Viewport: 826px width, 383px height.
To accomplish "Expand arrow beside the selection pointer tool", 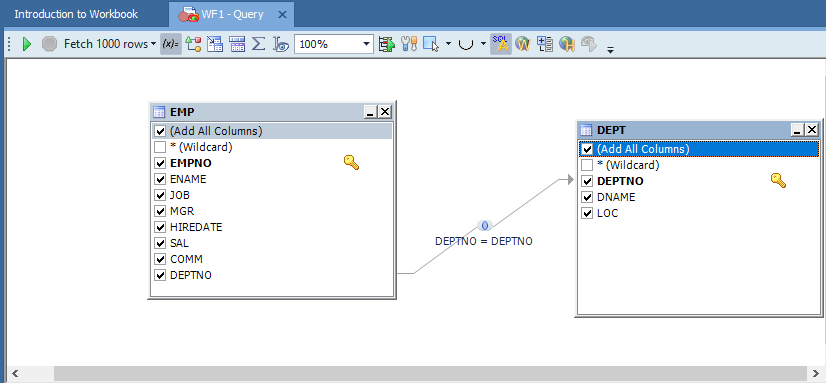I will [448, 44].
